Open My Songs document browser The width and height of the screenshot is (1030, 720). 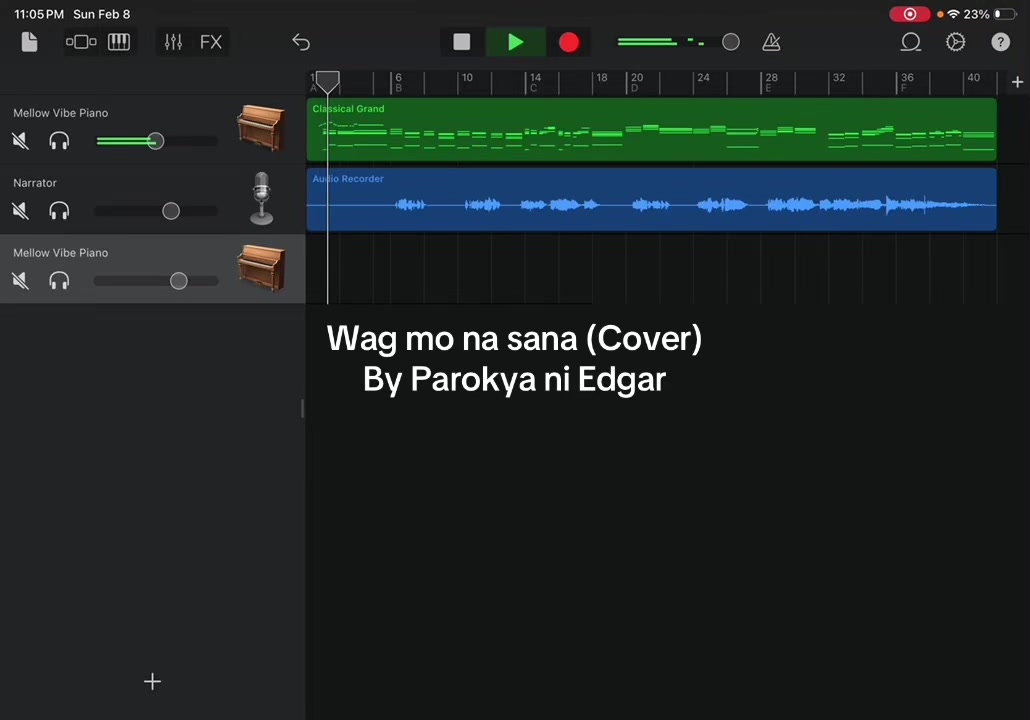pos(30,42)
